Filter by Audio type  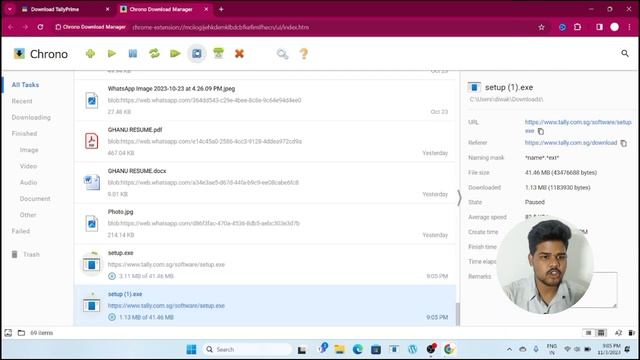pos(28,182)
